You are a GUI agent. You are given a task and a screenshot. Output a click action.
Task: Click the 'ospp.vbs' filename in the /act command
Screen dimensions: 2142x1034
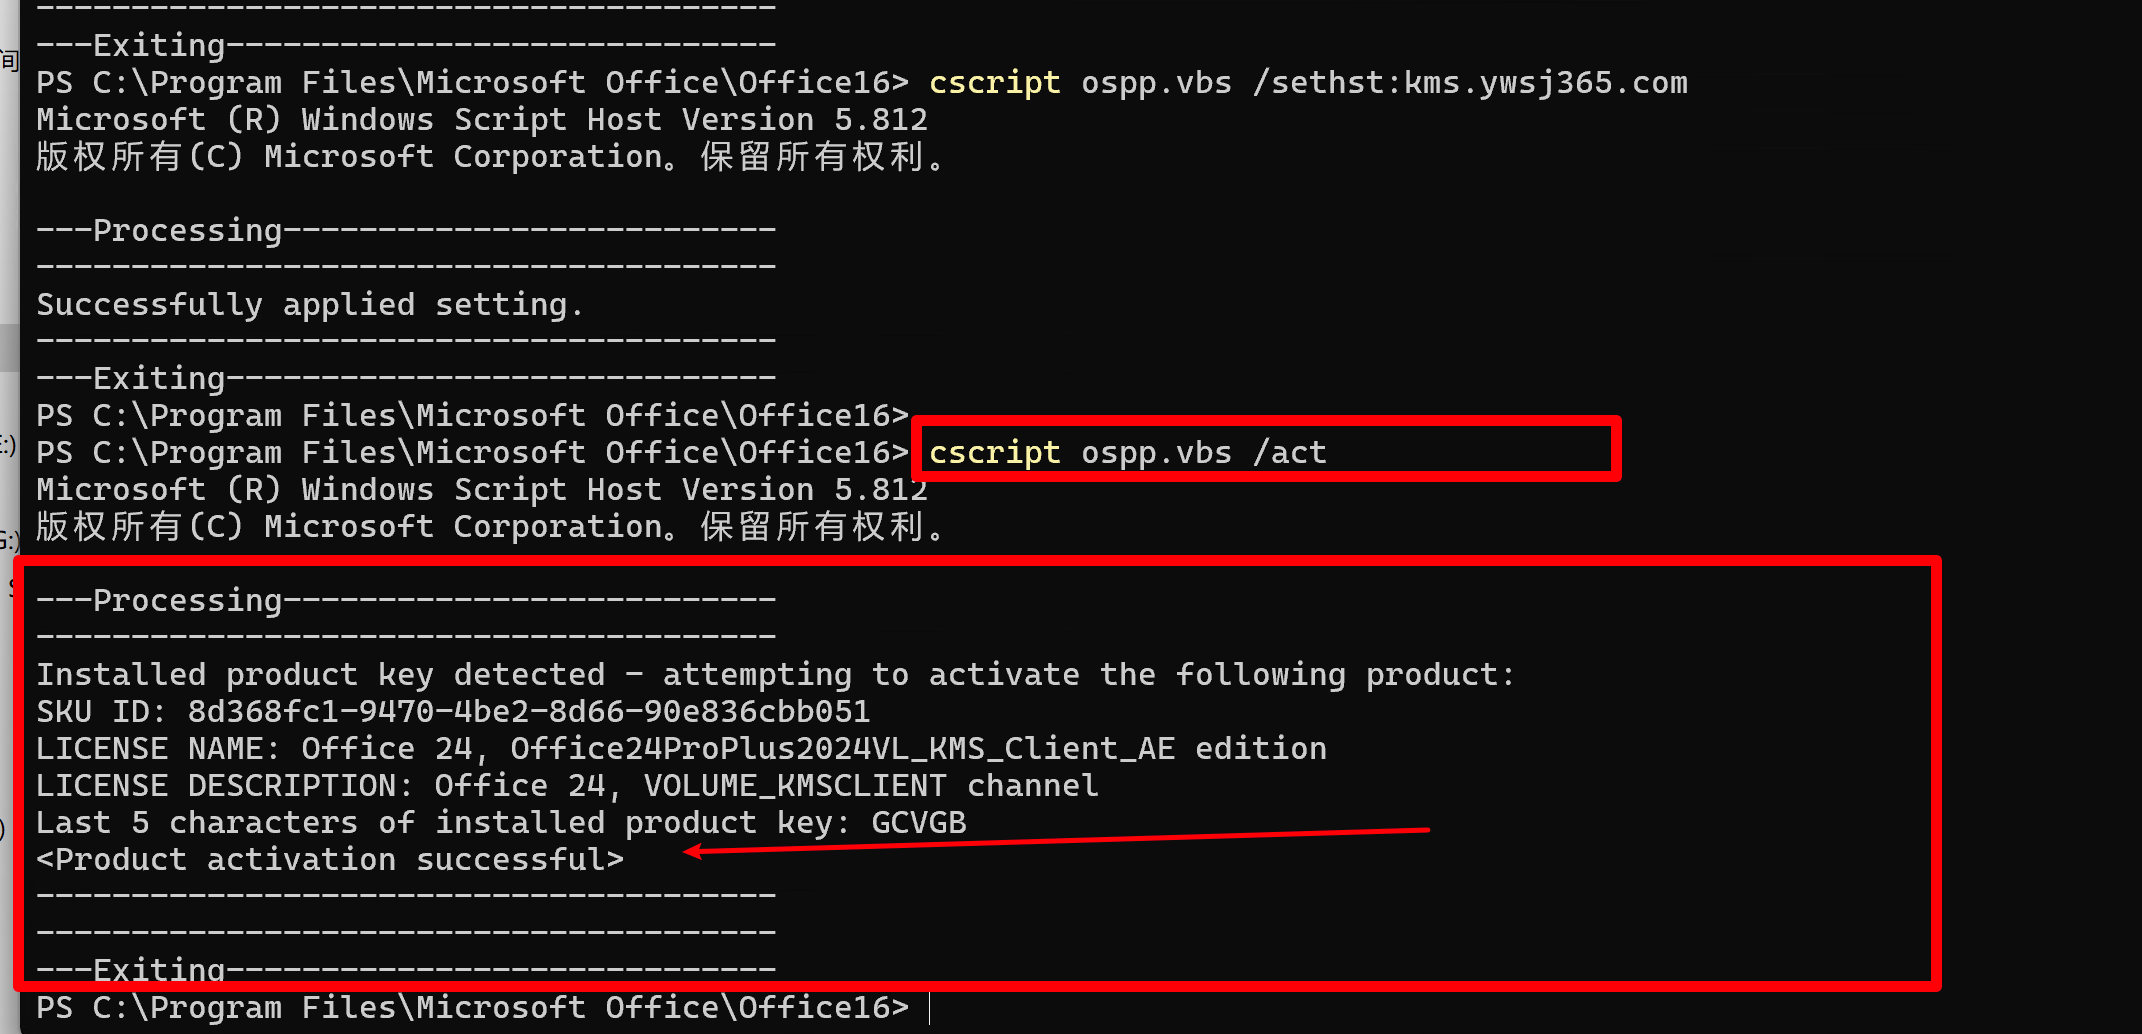tap(1156, 453)
